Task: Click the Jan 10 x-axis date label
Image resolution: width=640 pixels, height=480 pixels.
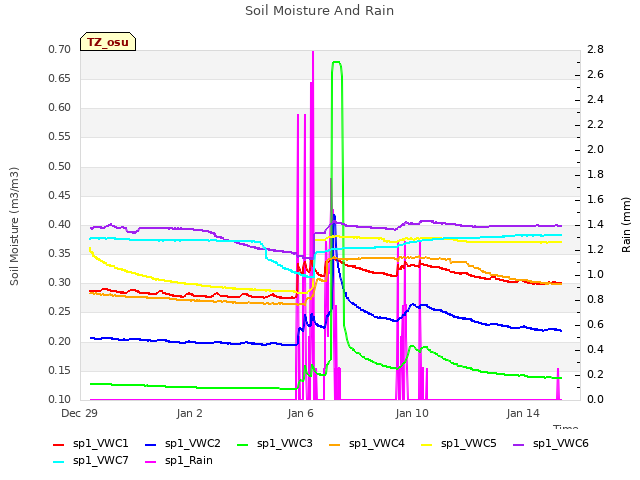Action: pos(412,413)
